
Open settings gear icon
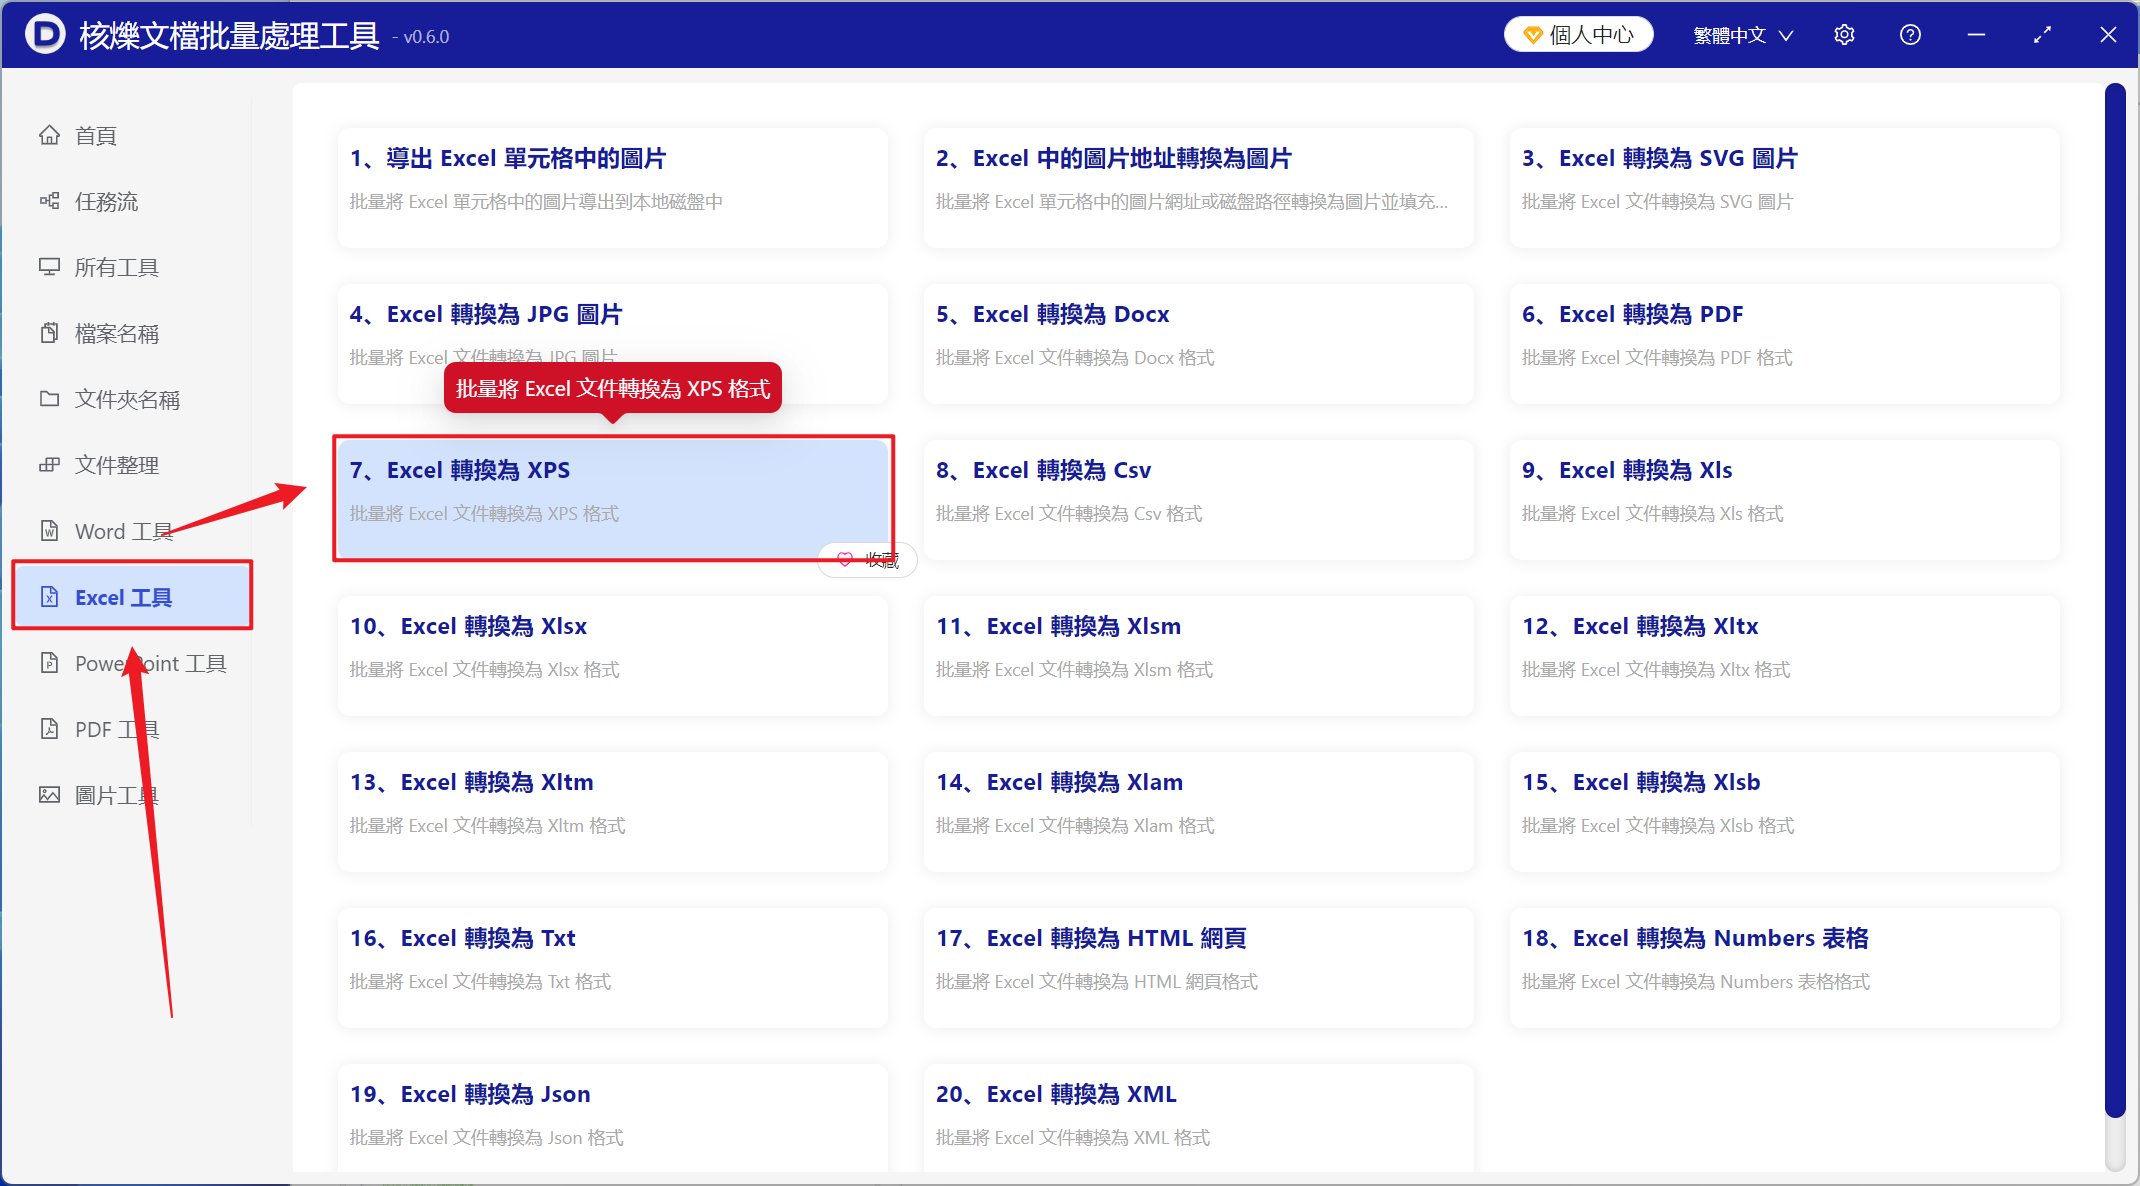click(x=1844, y=35)
